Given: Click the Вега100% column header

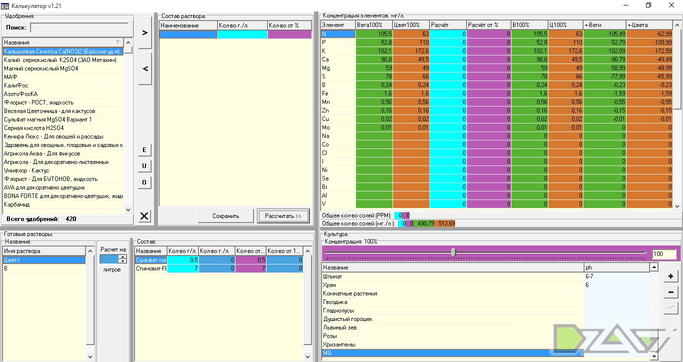Looking at the screenshot, I should click(374, 25).
